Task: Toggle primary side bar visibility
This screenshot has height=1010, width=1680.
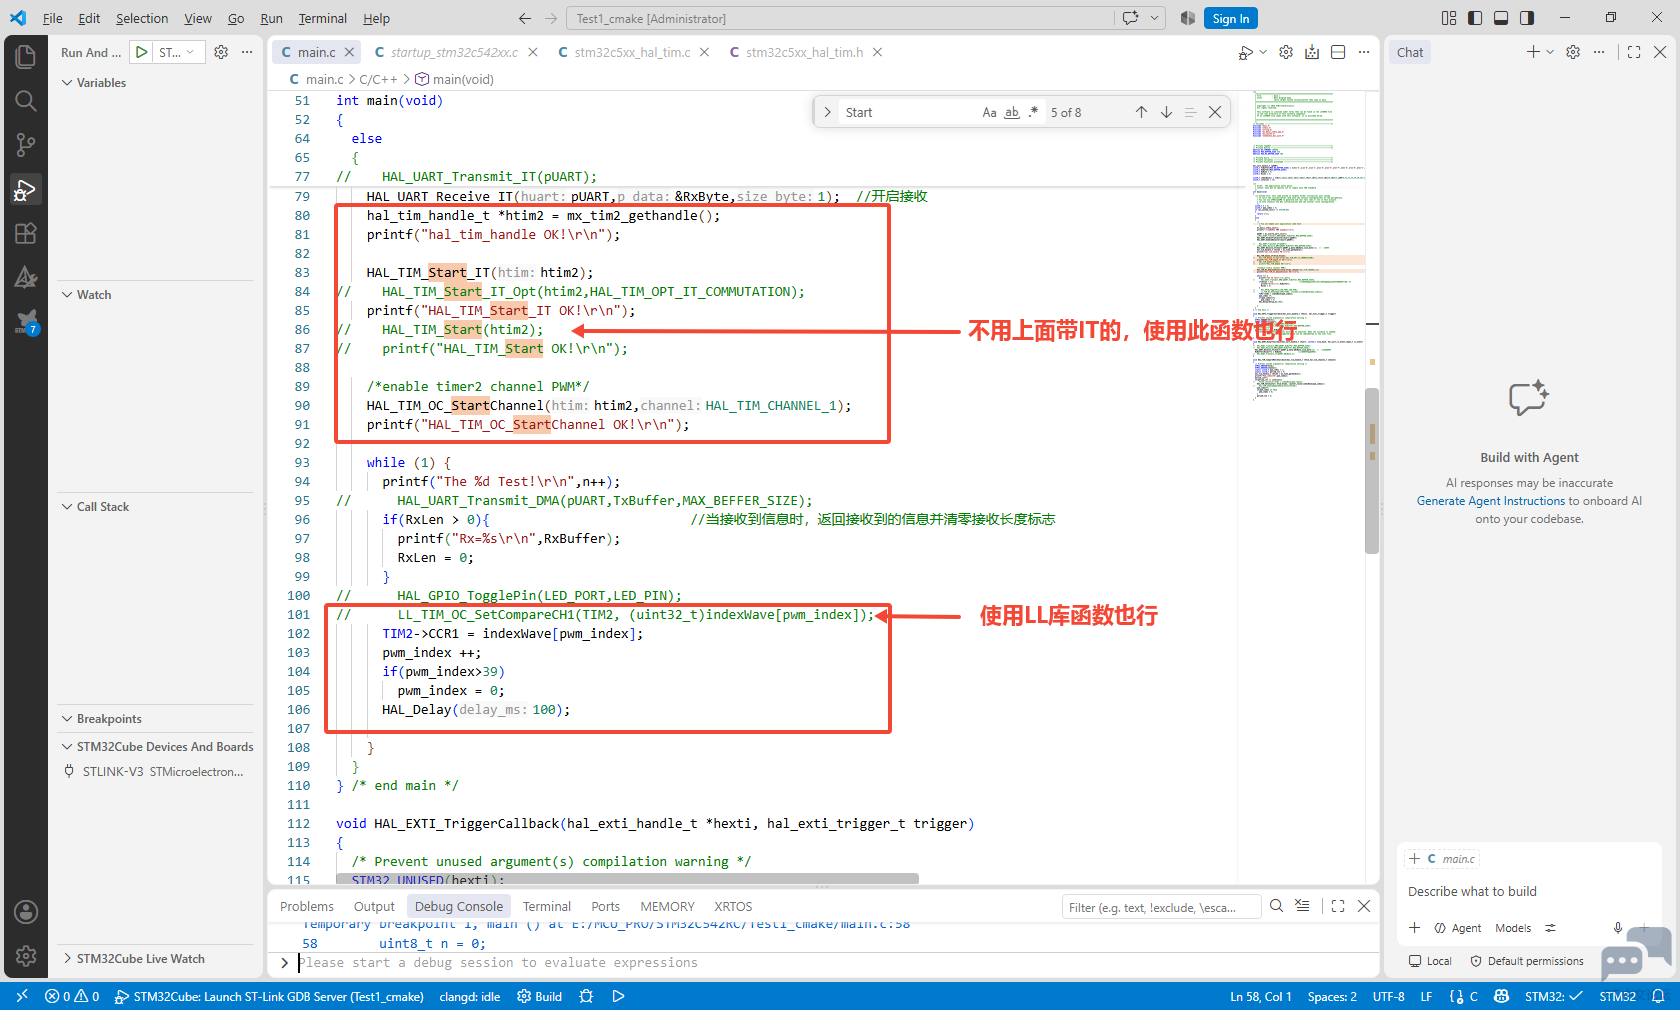Action: [x=1475, y=18]
